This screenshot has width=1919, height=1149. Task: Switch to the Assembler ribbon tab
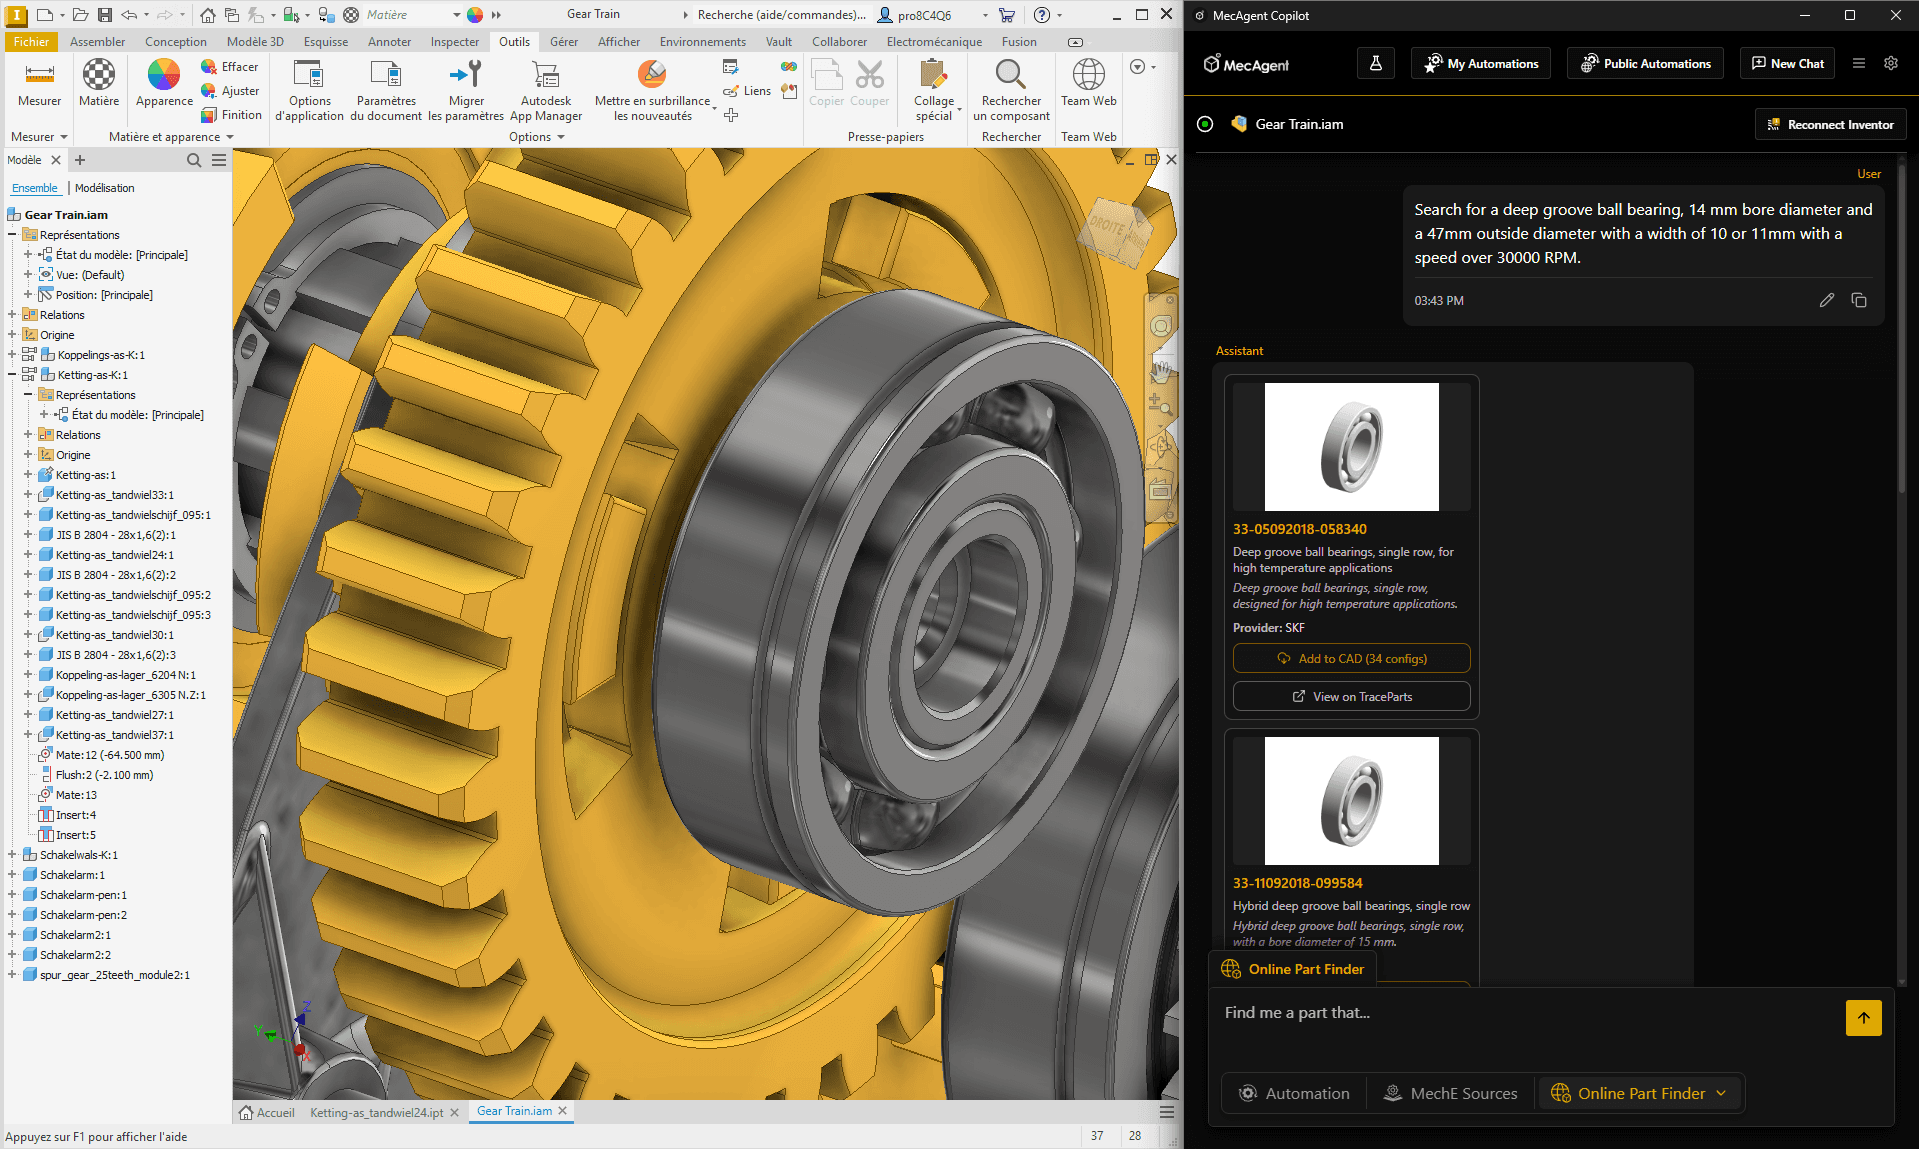(x=97, y=41)
